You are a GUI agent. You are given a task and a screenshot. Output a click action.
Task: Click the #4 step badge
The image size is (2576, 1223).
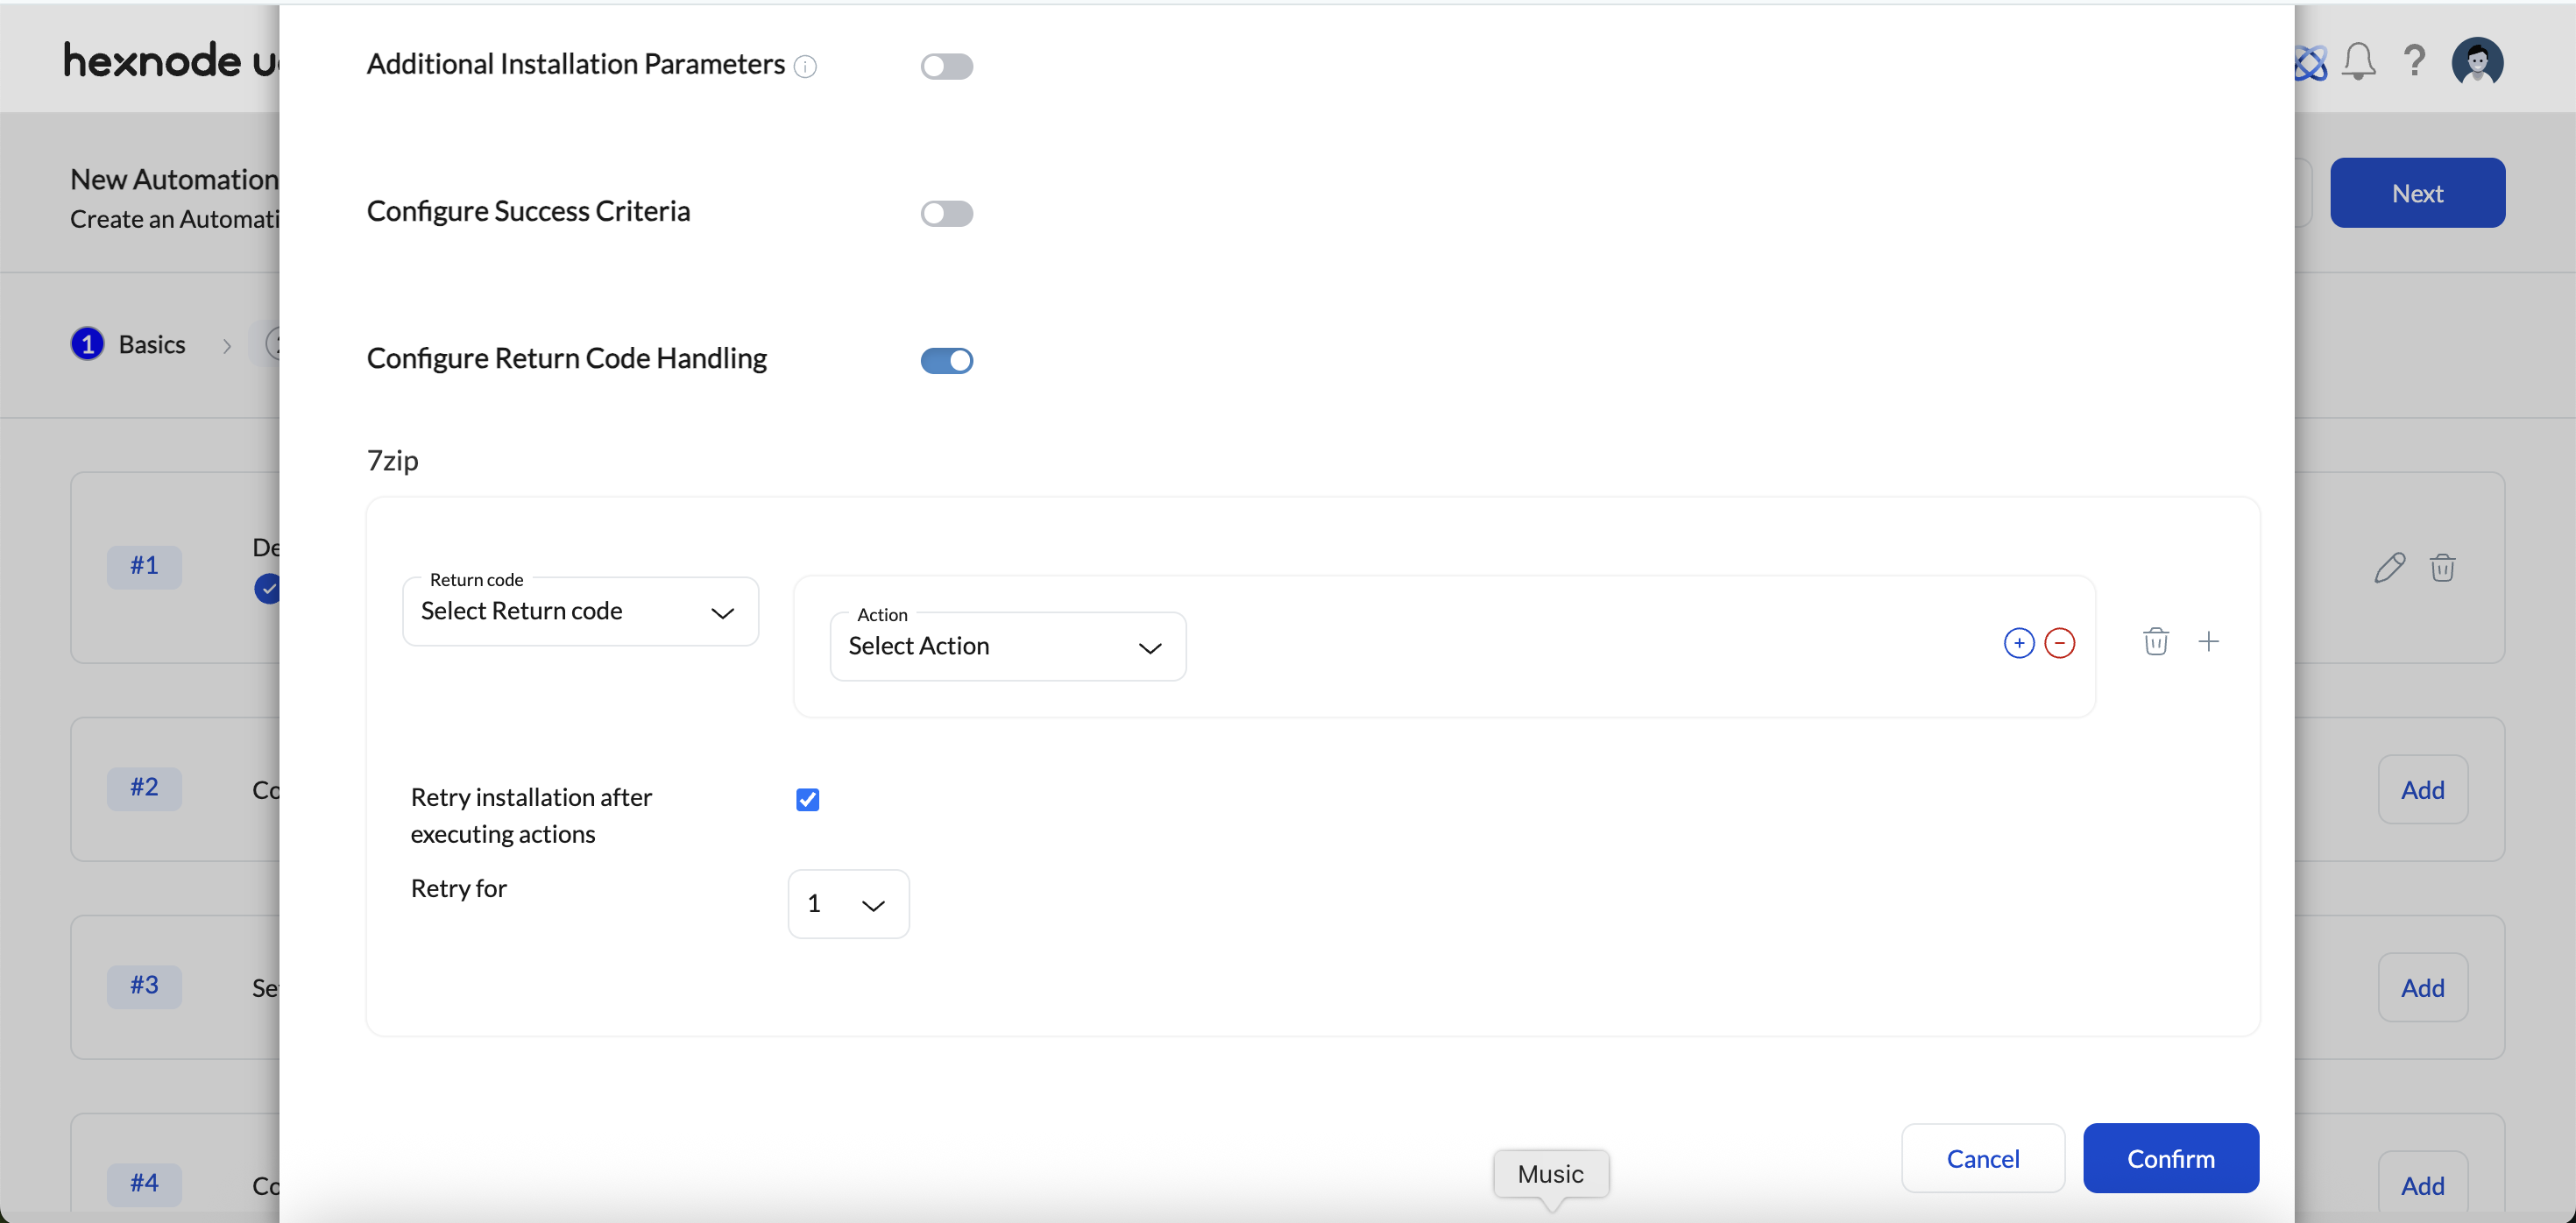point(144,1184)
